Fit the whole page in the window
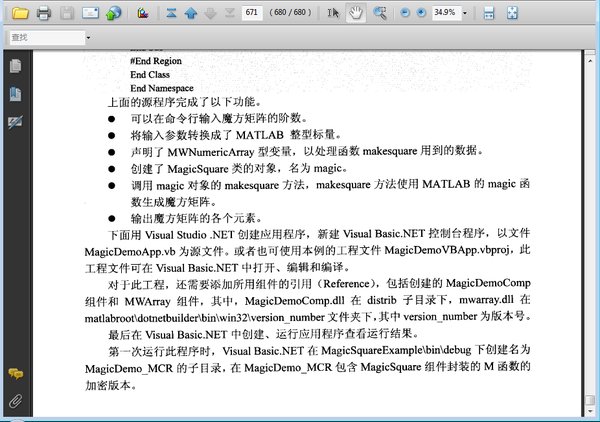The width and height of the screenshot is (600, 422). coord(512,13)
